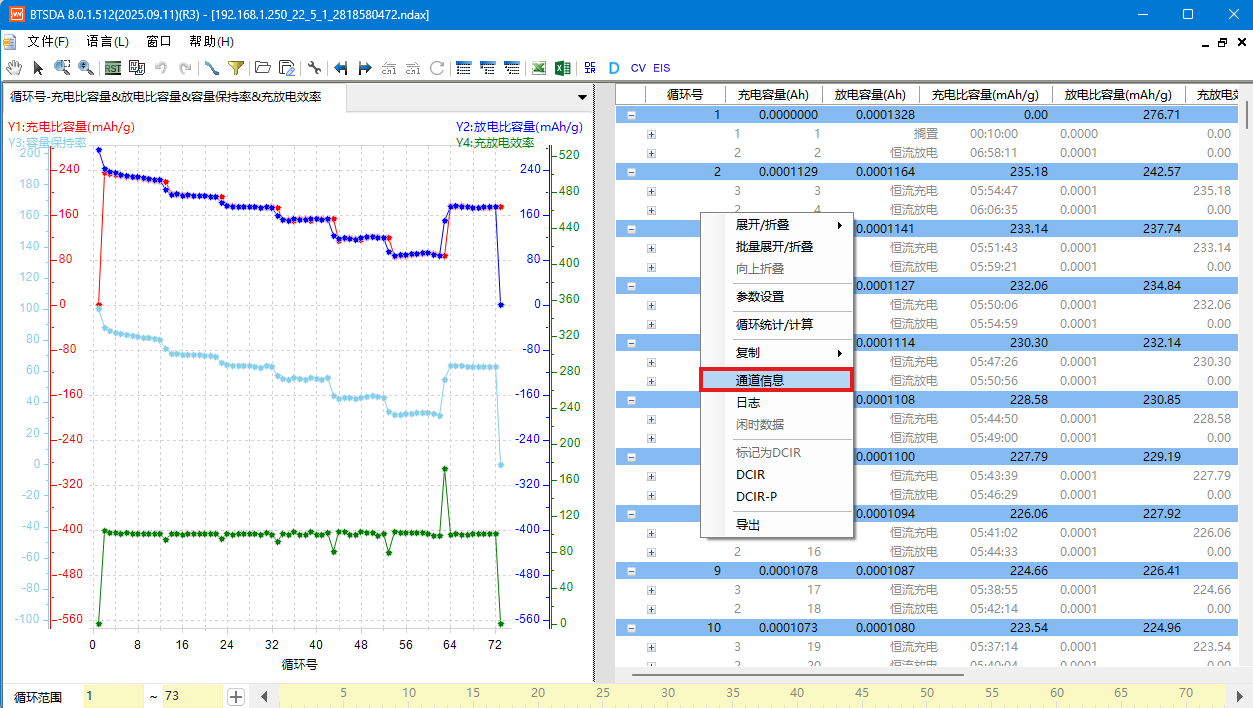Click the plus button beside cycle range
Viewport: 1253px width, 708px height.
click(236, 696)
